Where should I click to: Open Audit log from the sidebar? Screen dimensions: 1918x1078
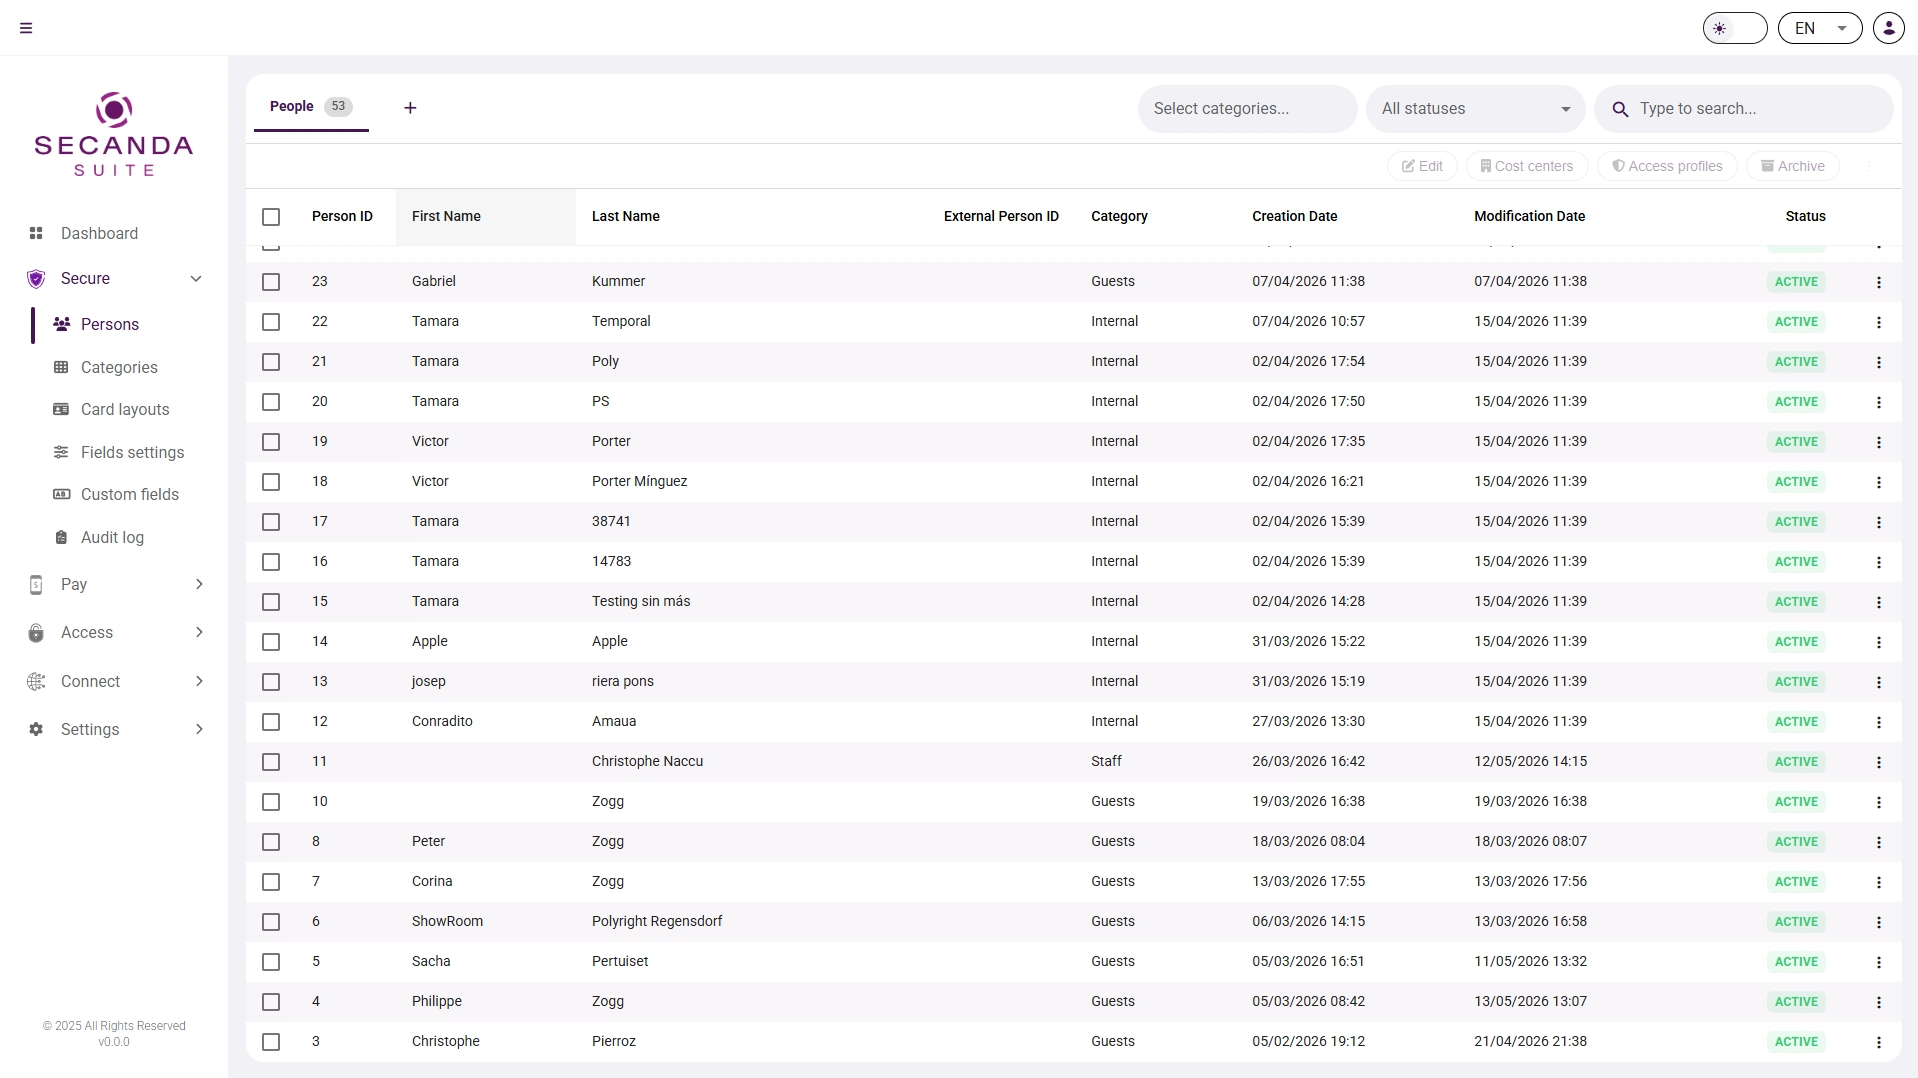[x=112, y=537]
